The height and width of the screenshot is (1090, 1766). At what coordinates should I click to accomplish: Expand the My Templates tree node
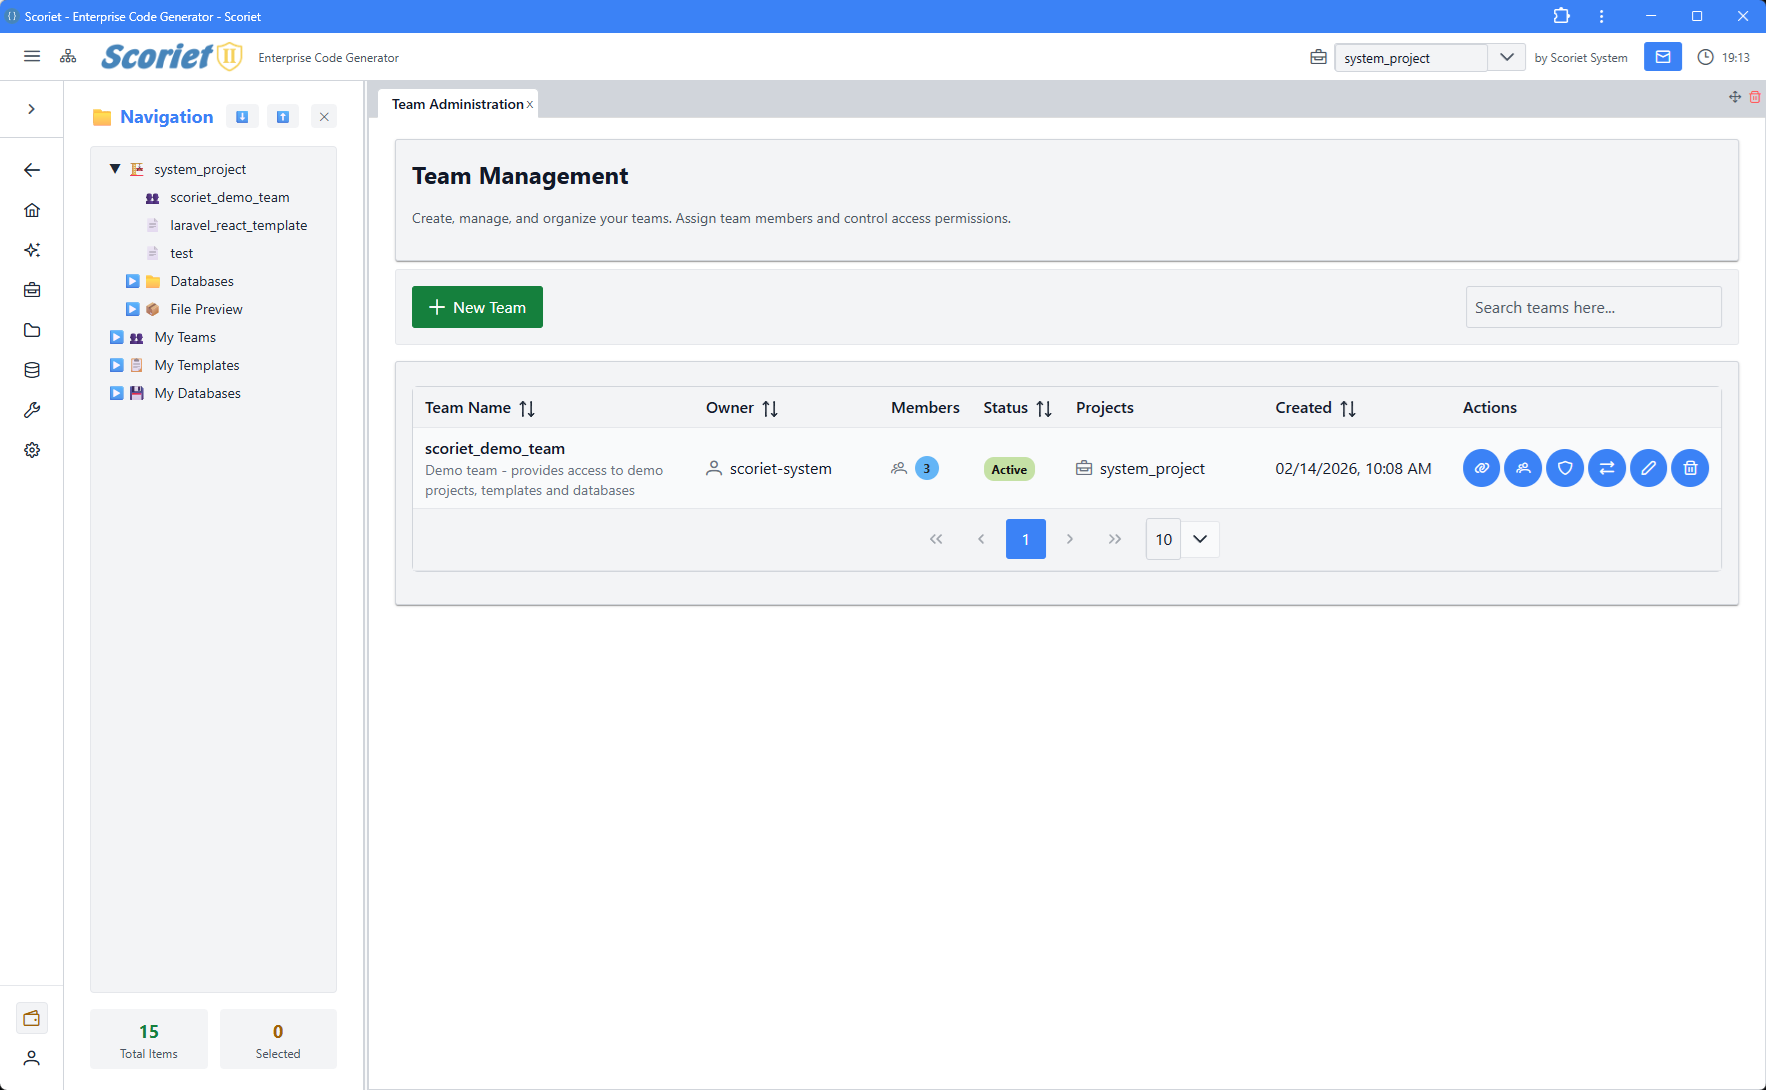point(117,365)
